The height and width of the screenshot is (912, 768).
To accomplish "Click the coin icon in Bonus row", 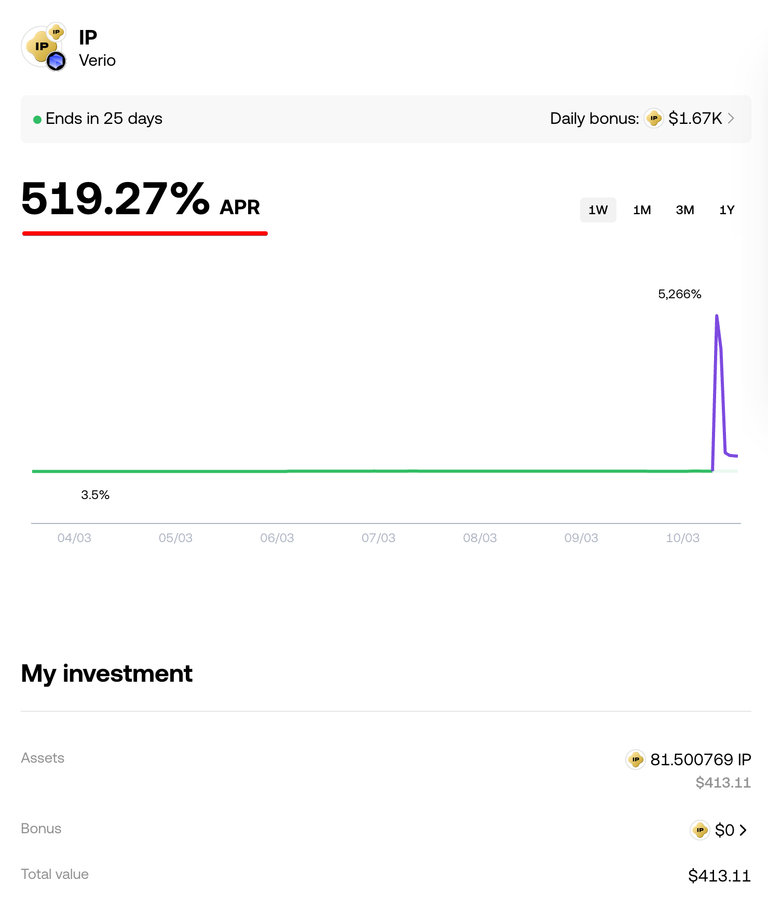I will click(700, 830).
